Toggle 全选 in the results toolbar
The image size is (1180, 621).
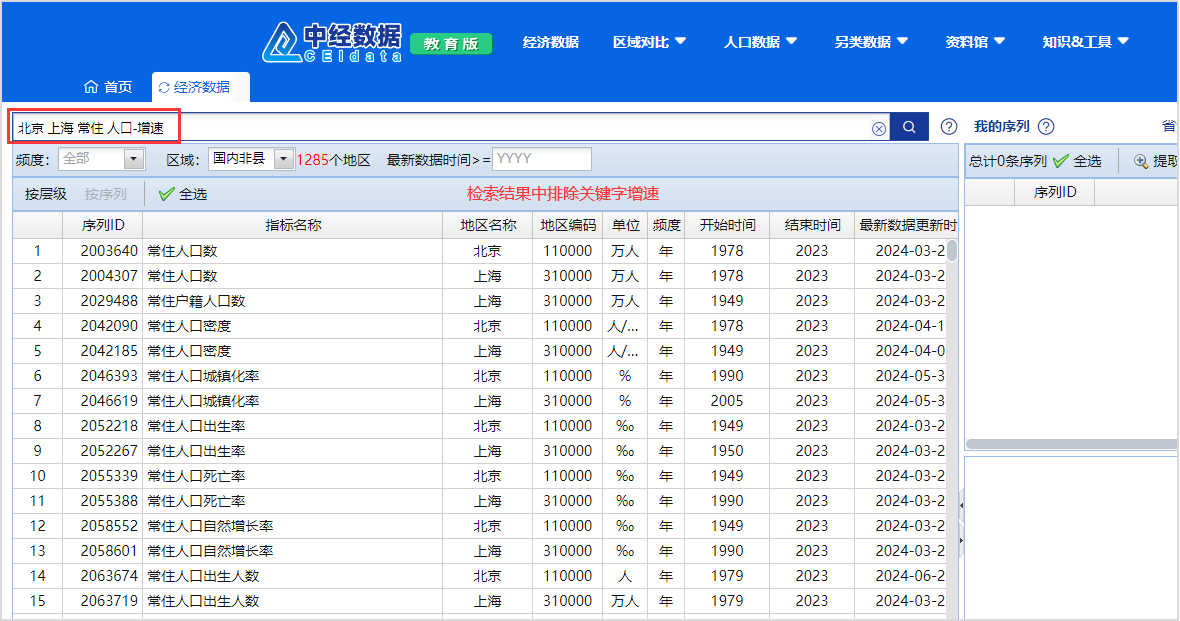coord(183,194)
